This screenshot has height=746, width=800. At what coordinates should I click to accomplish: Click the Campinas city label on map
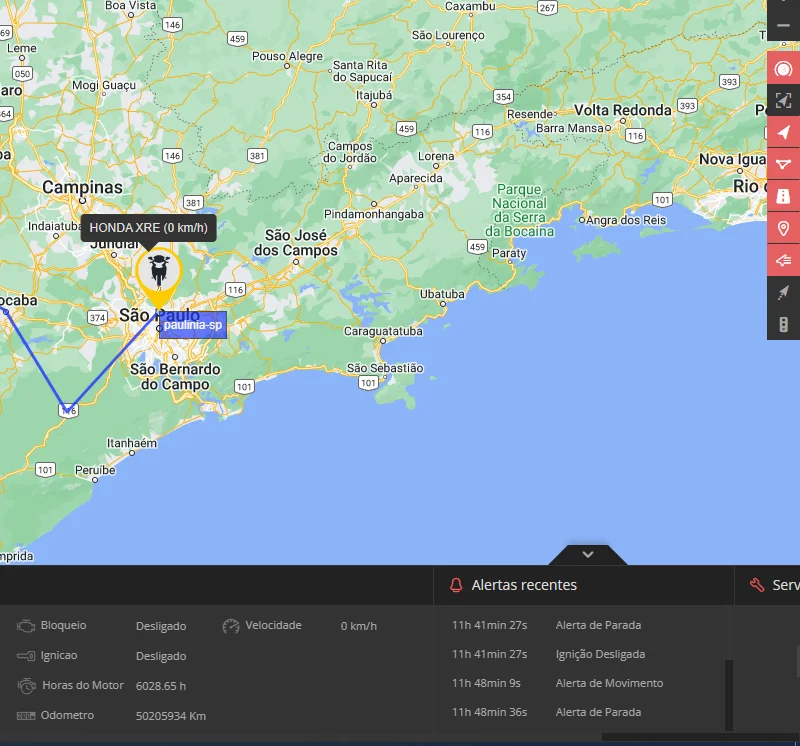pos(82,187)
